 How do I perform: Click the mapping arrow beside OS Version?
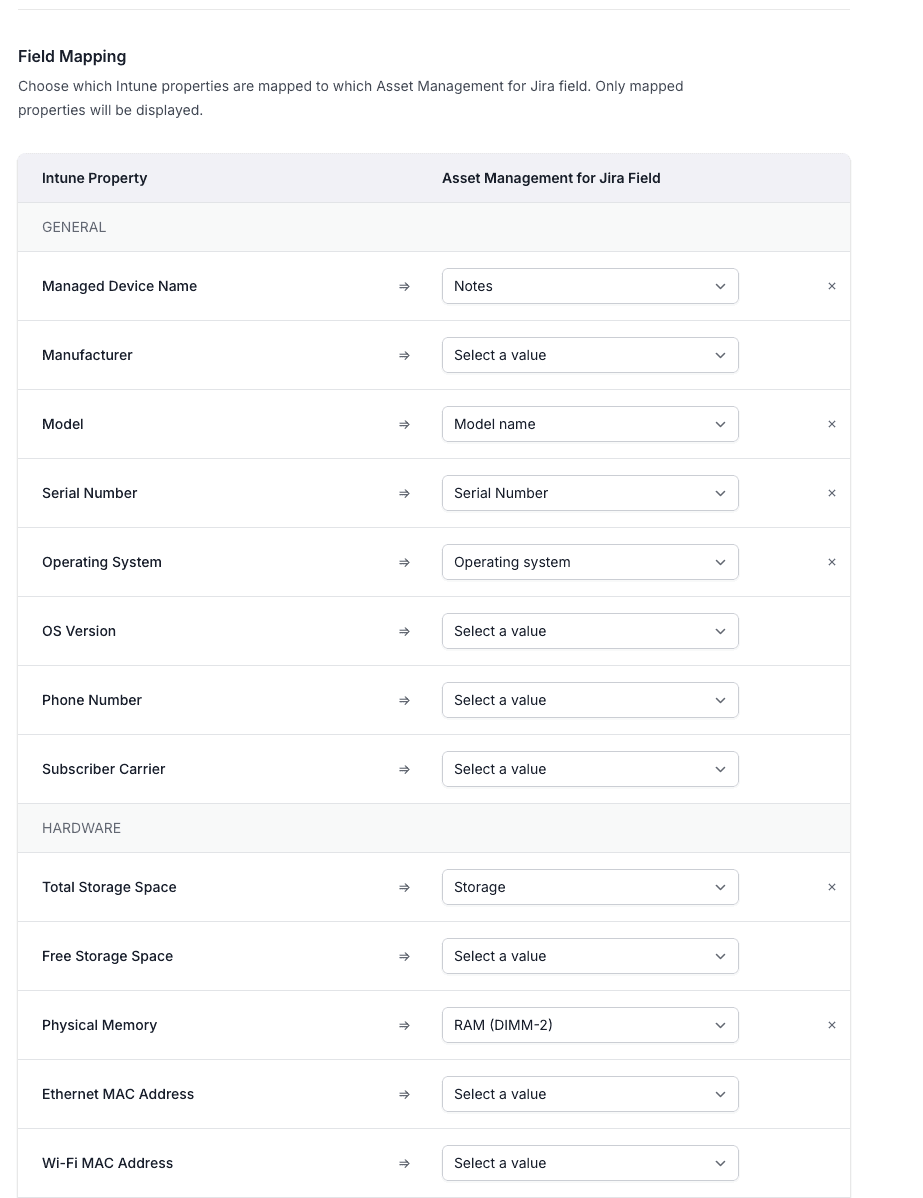tap(404, 631)
